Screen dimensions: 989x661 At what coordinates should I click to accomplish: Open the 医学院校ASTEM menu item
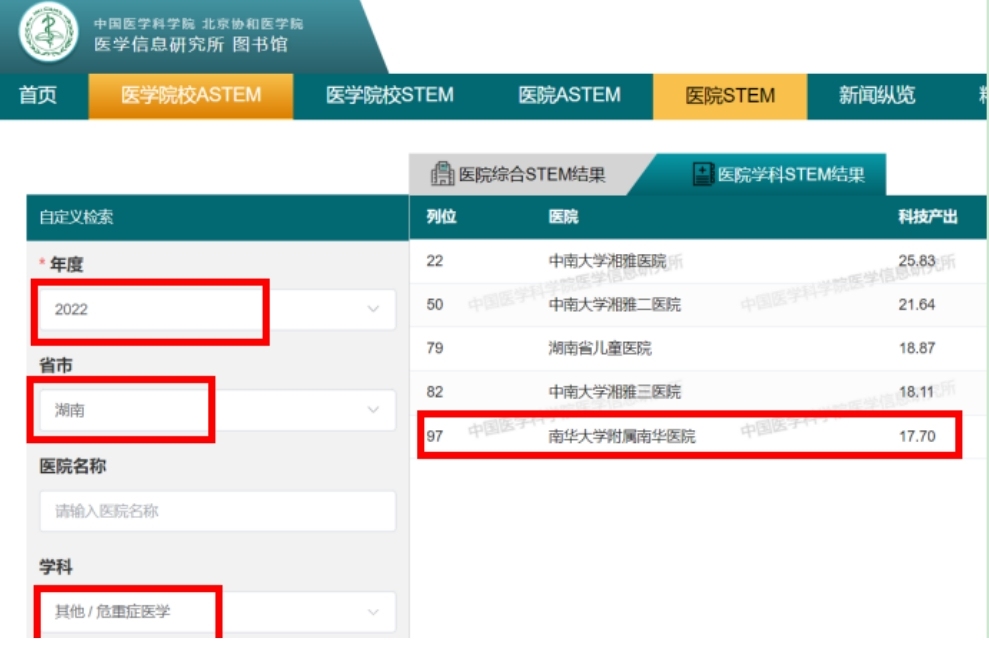(191, 96)
